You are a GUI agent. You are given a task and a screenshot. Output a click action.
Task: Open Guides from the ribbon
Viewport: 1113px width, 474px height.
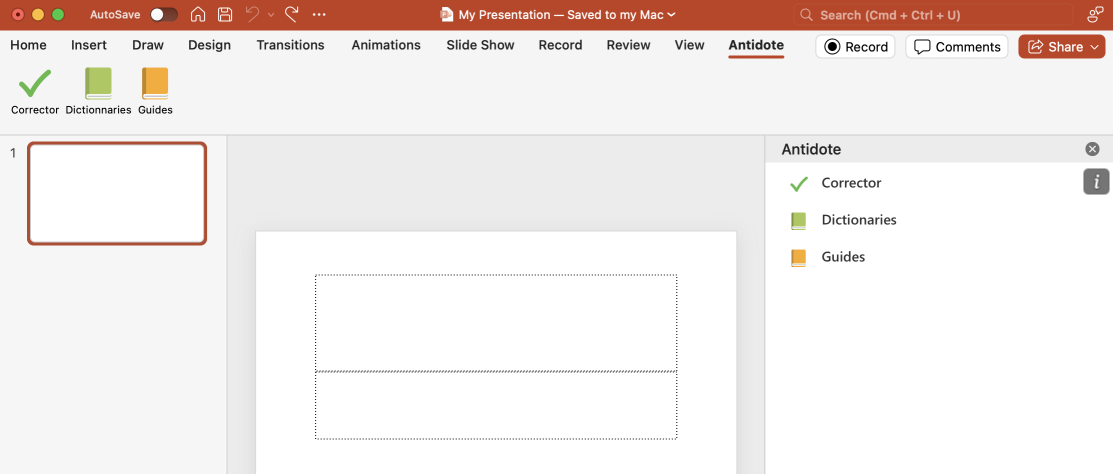click(155, 91)
